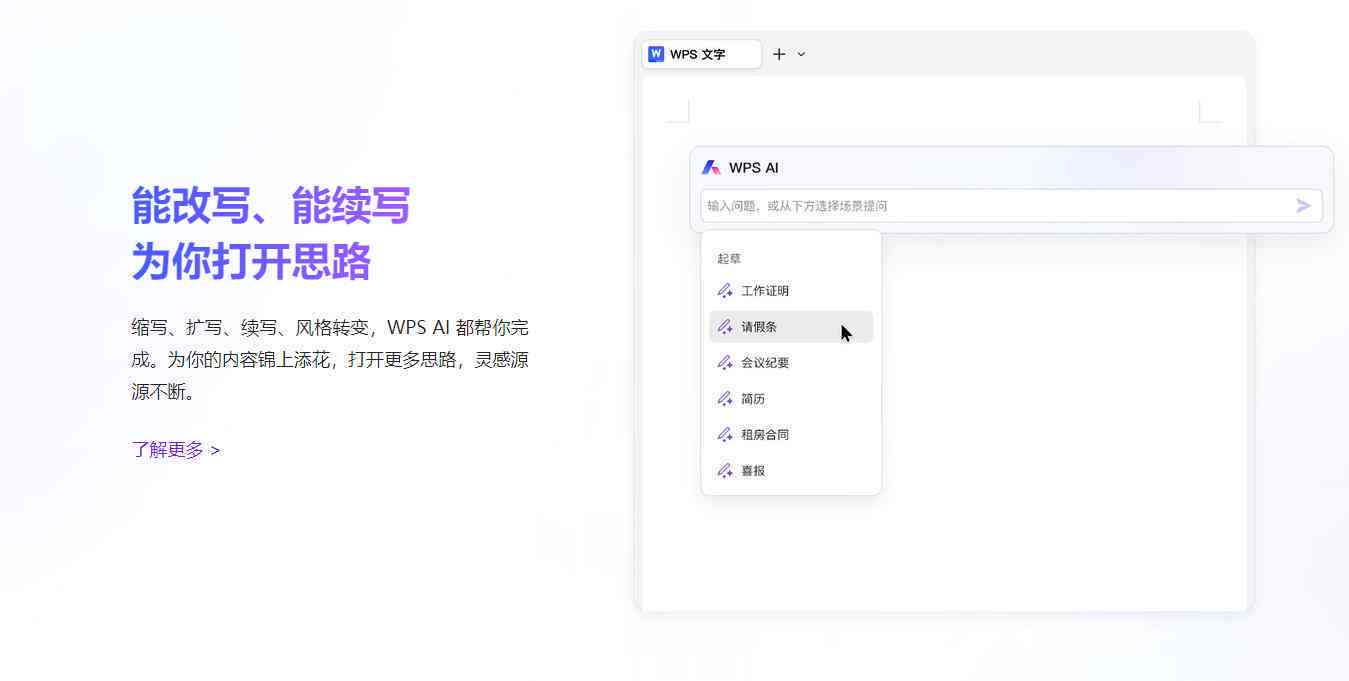
Task: Select 租房合同 from the draft menu
Action: pos(791,435)
